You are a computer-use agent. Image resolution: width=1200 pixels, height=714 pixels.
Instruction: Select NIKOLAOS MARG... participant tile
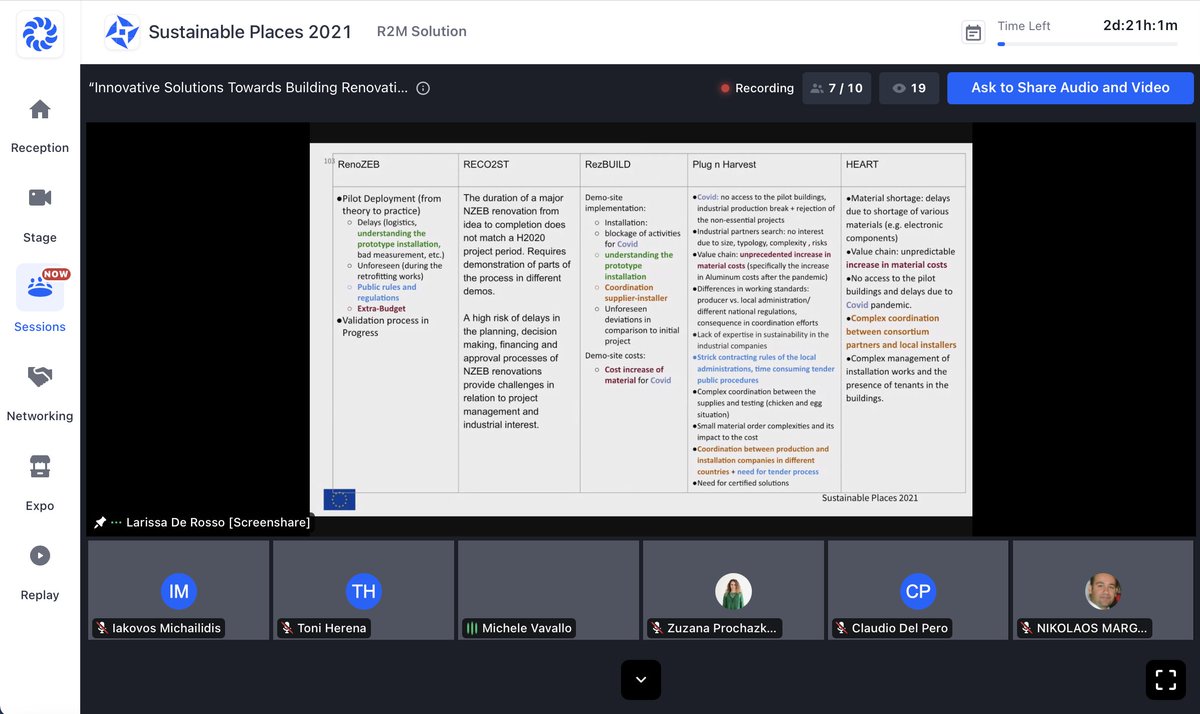tap(1103, 590)
